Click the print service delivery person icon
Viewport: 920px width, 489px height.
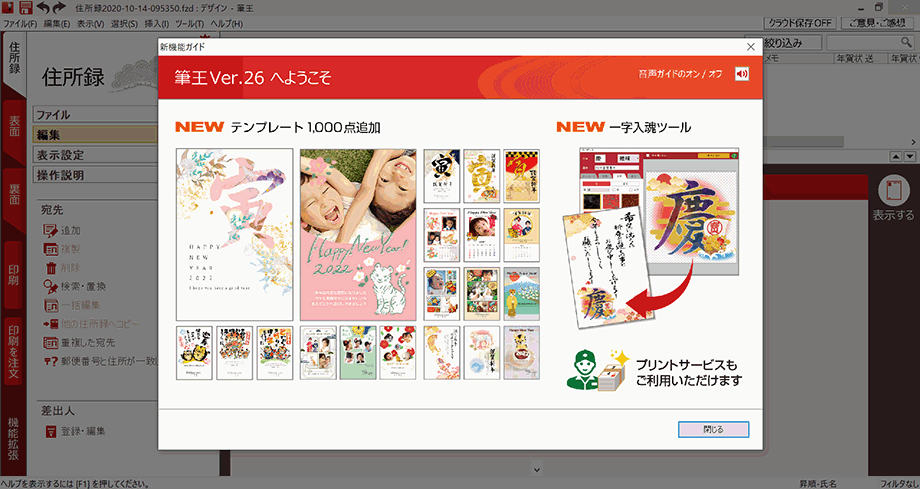click(x=597, y=370)
